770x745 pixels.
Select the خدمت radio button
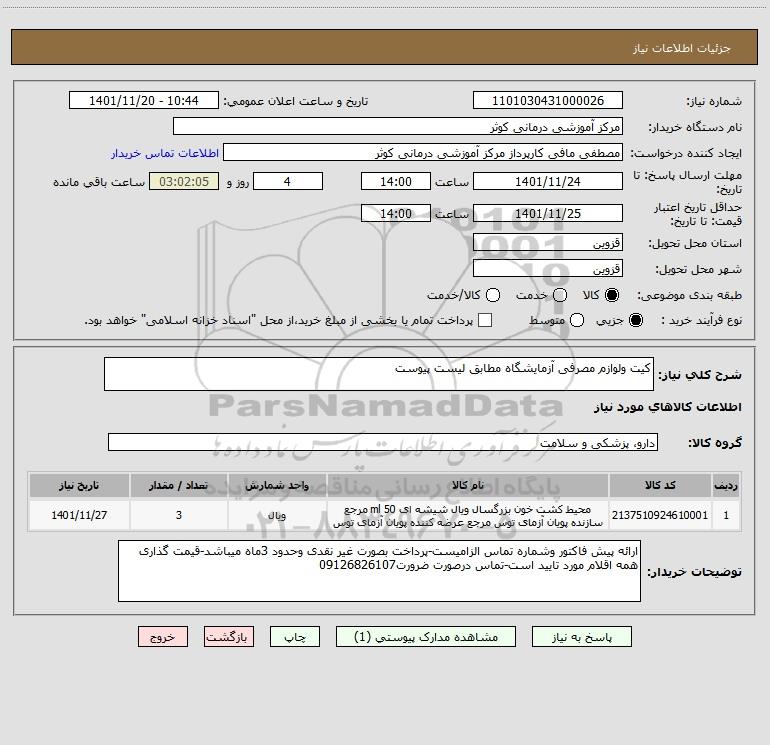click(560, 295)
